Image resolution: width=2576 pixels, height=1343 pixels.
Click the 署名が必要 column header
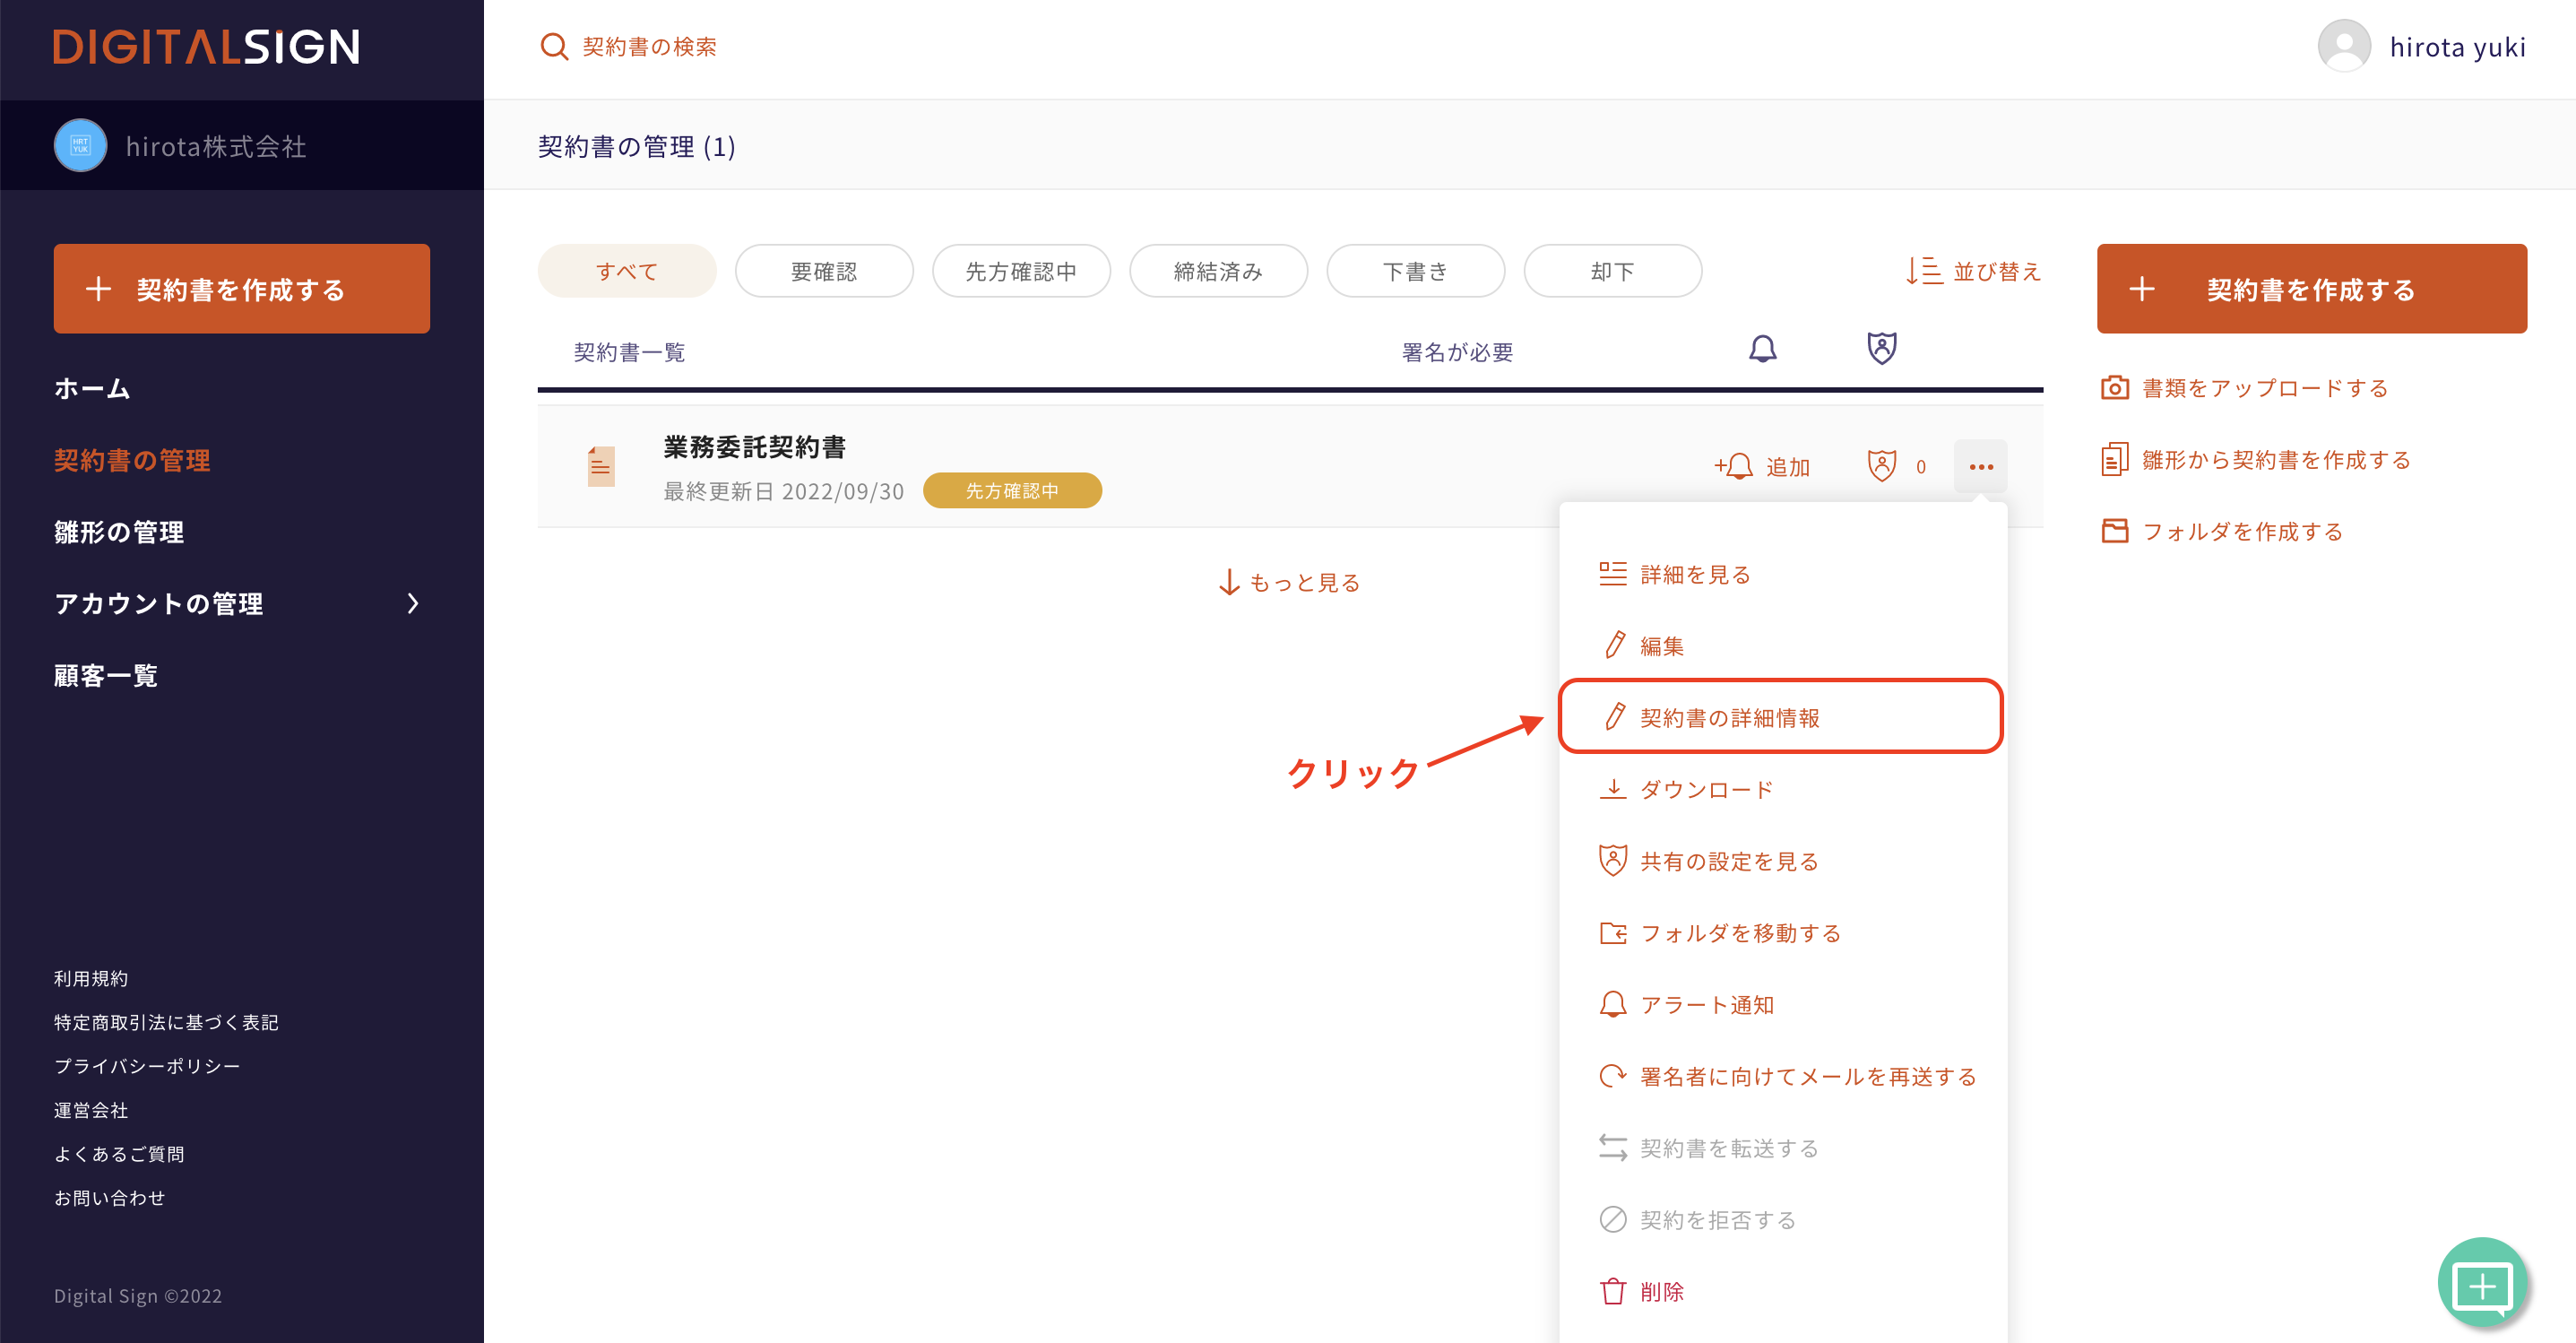[1457, 352]
